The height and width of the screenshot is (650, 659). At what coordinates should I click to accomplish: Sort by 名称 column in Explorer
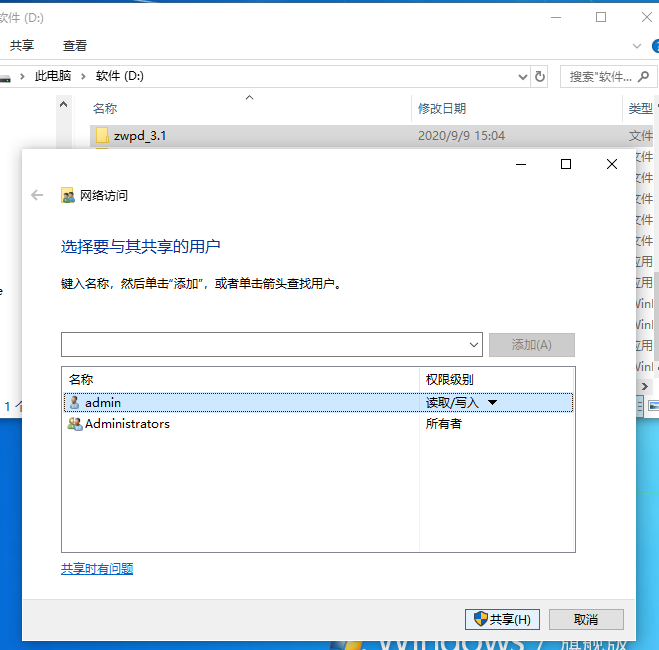pos(105,109)
